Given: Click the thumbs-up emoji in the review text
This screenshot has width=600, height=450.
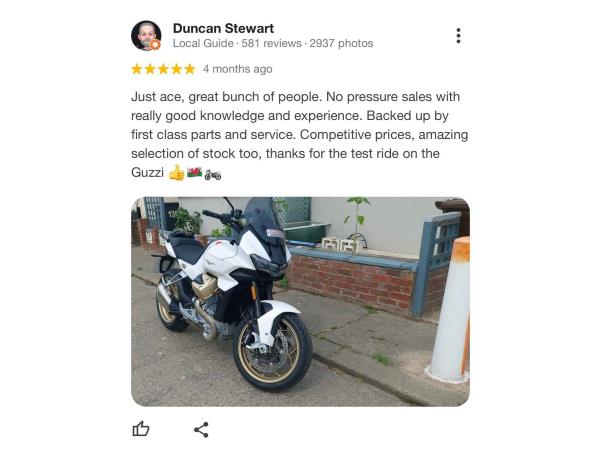Looking at the screenshot, I should tap(176, 173).
